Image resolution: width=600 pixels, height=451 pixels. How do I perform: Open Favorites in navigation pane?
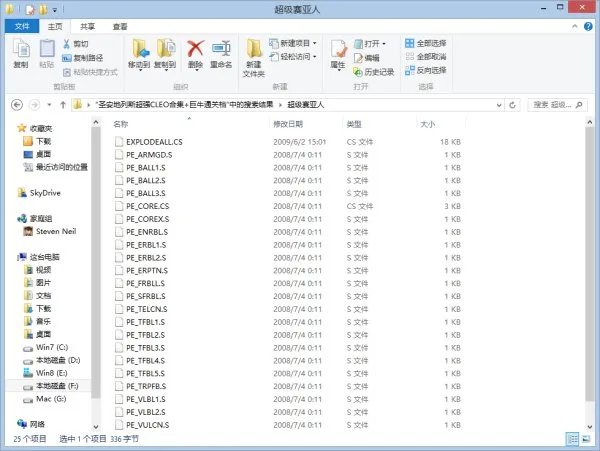point(35,128)
